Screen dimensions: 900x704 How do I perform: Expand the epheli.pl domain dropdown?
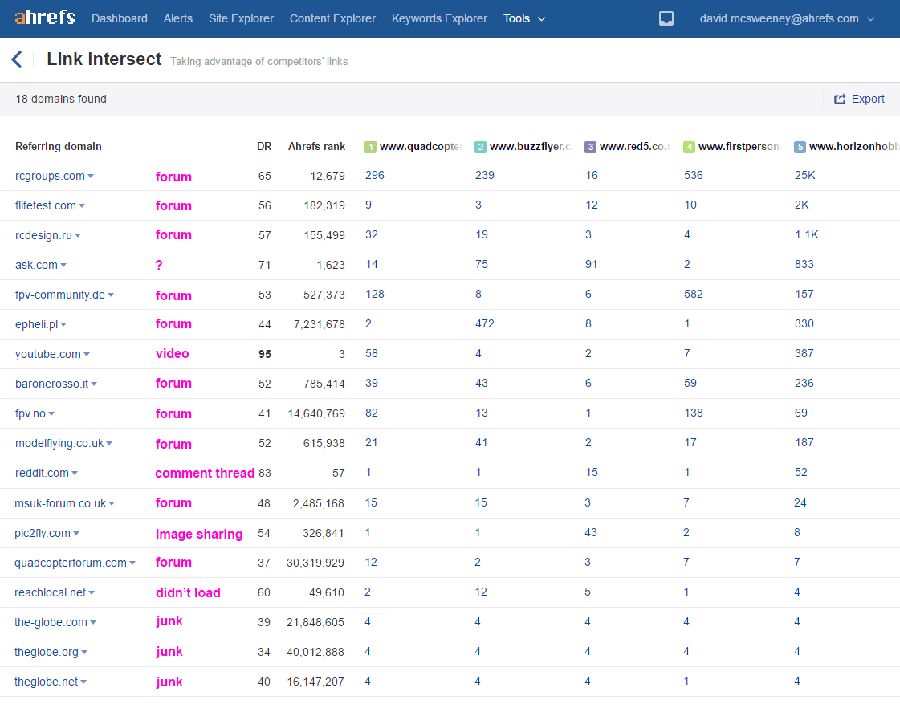tap(63, 325)
